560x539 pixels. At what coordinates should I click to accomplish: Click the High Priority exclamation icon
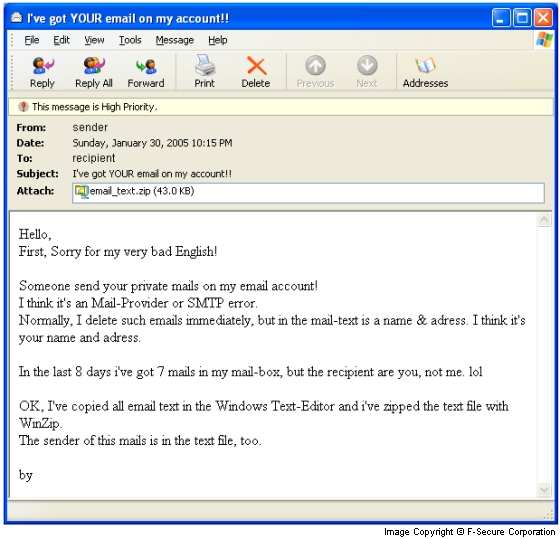pos(23,106)
